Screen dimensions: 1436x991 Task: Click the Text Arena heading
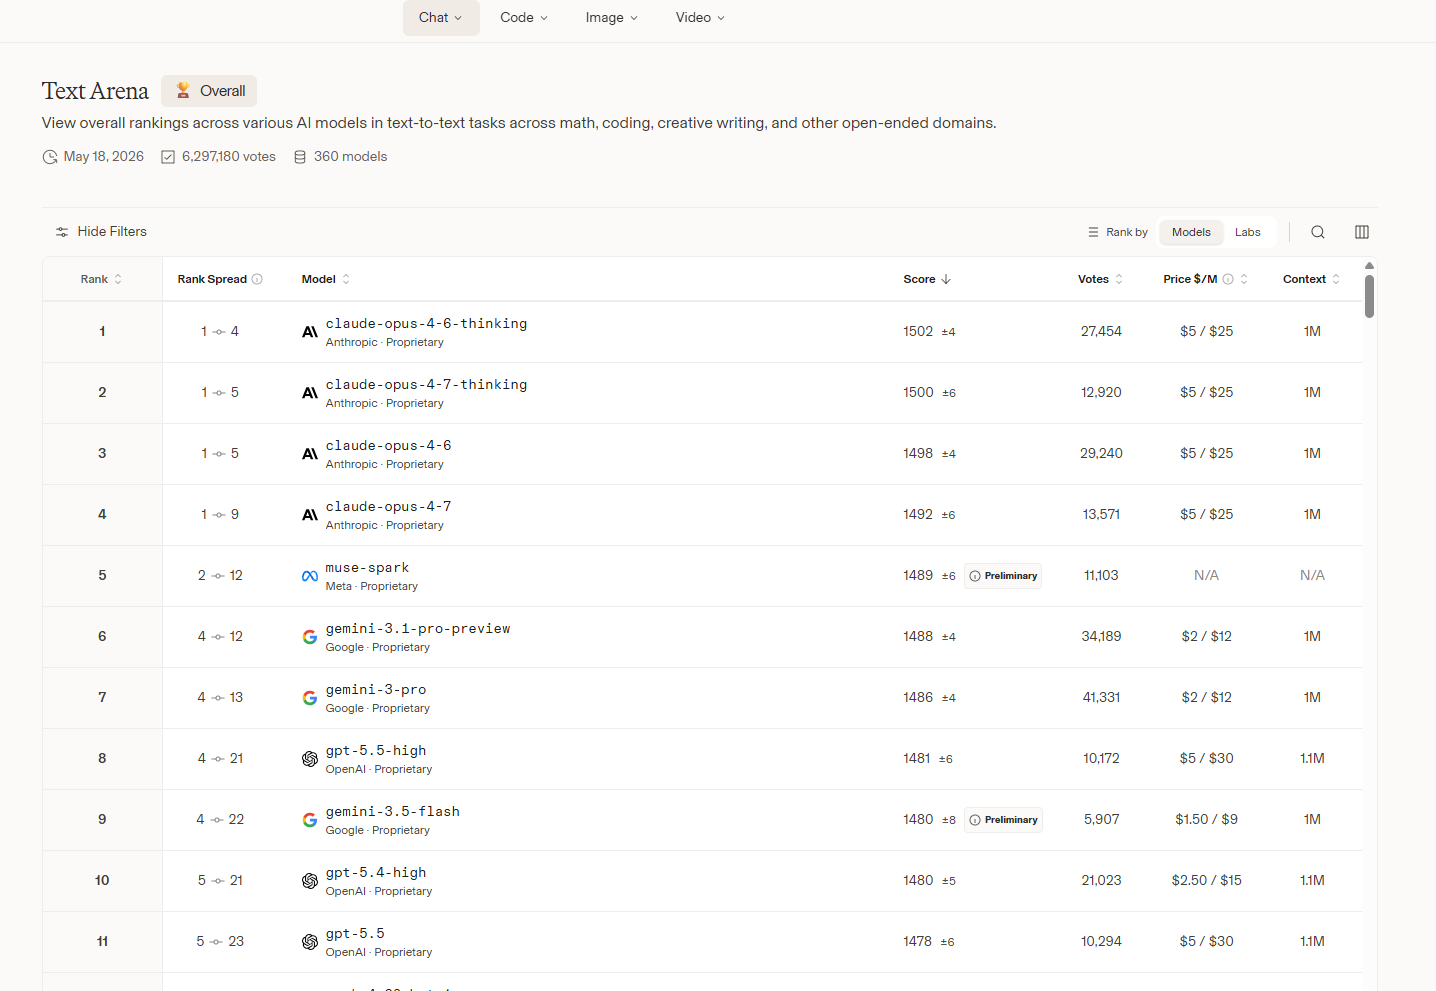point(95,91)
